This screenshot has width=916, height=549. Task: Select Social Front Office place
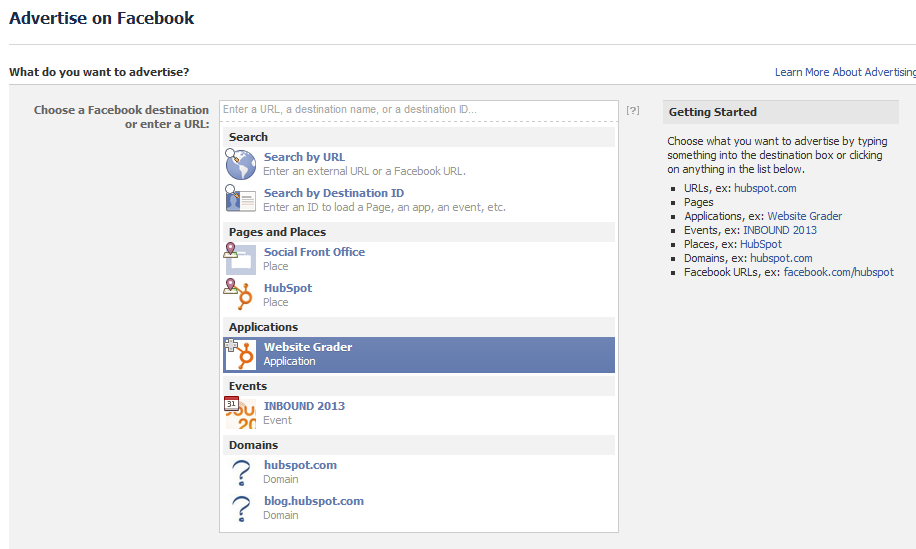pyautogui.click(x=419, y=259)
